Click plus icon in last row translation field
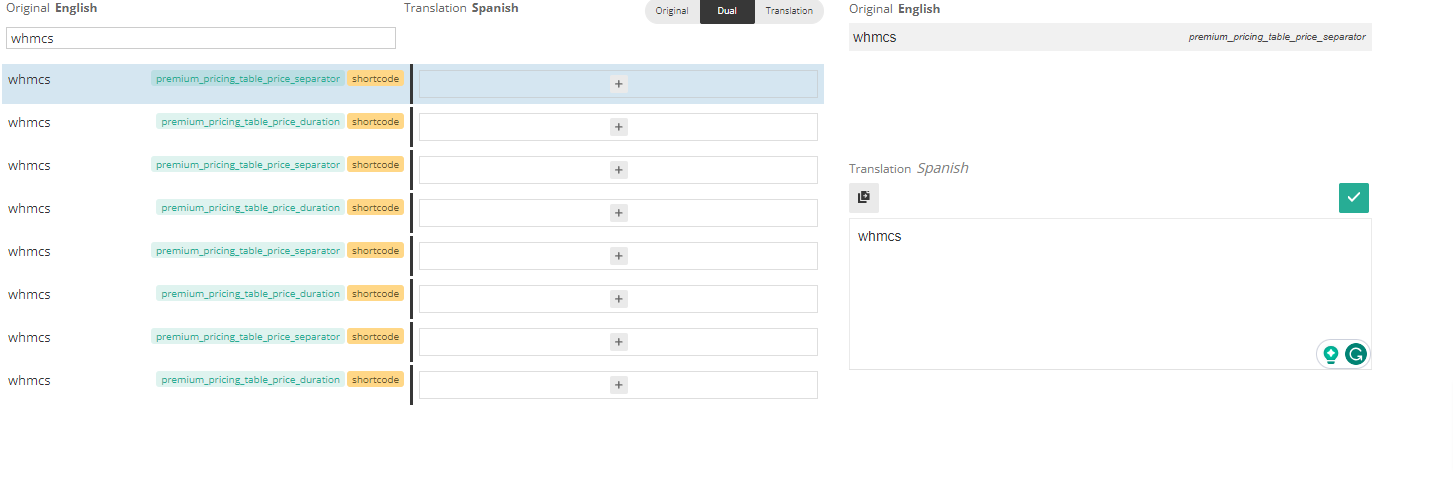The height and width of the screenshot is (489, 1453). click(x=618, y=385)
